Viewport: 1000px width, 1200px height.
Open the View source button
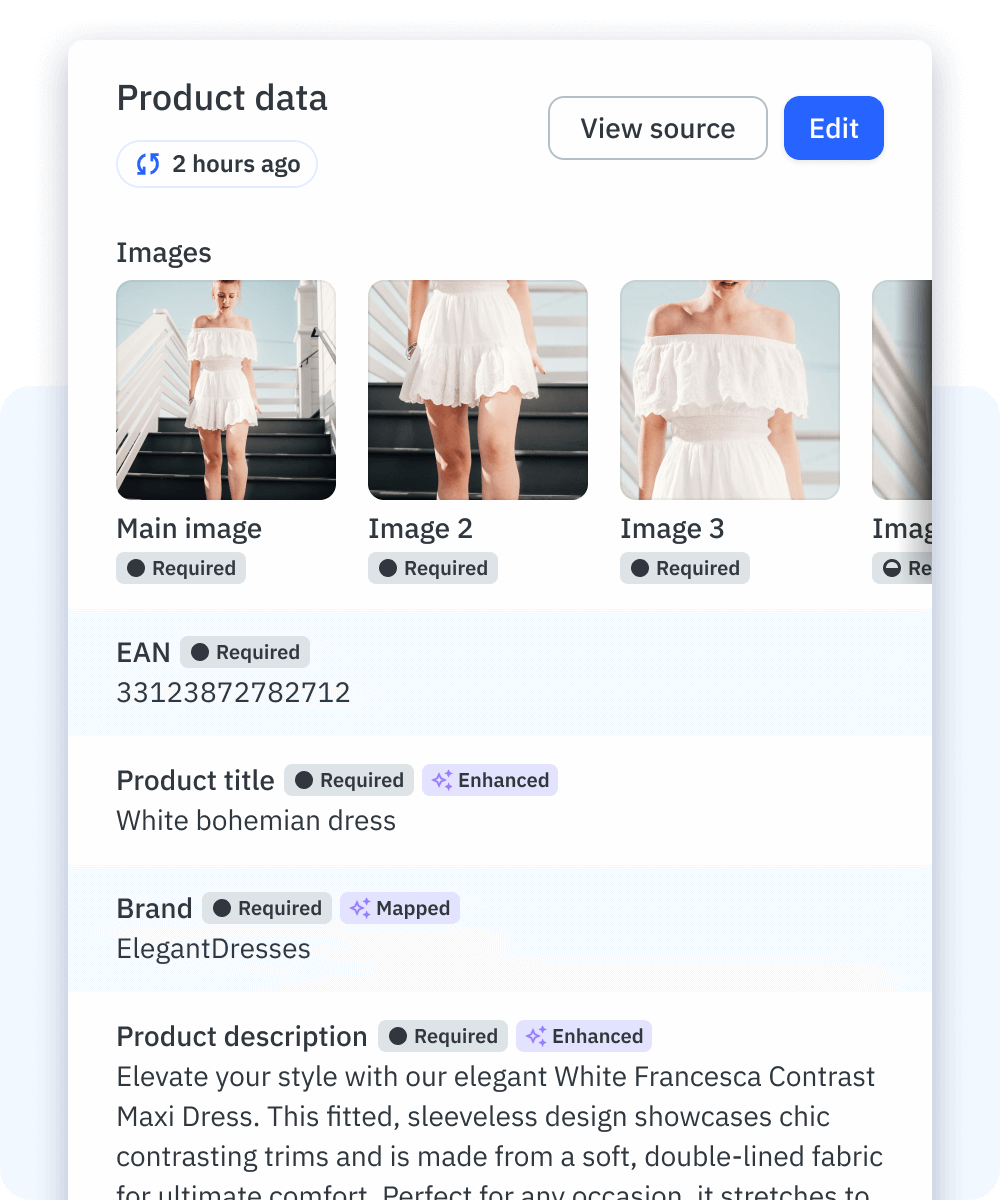click(658, 128)
